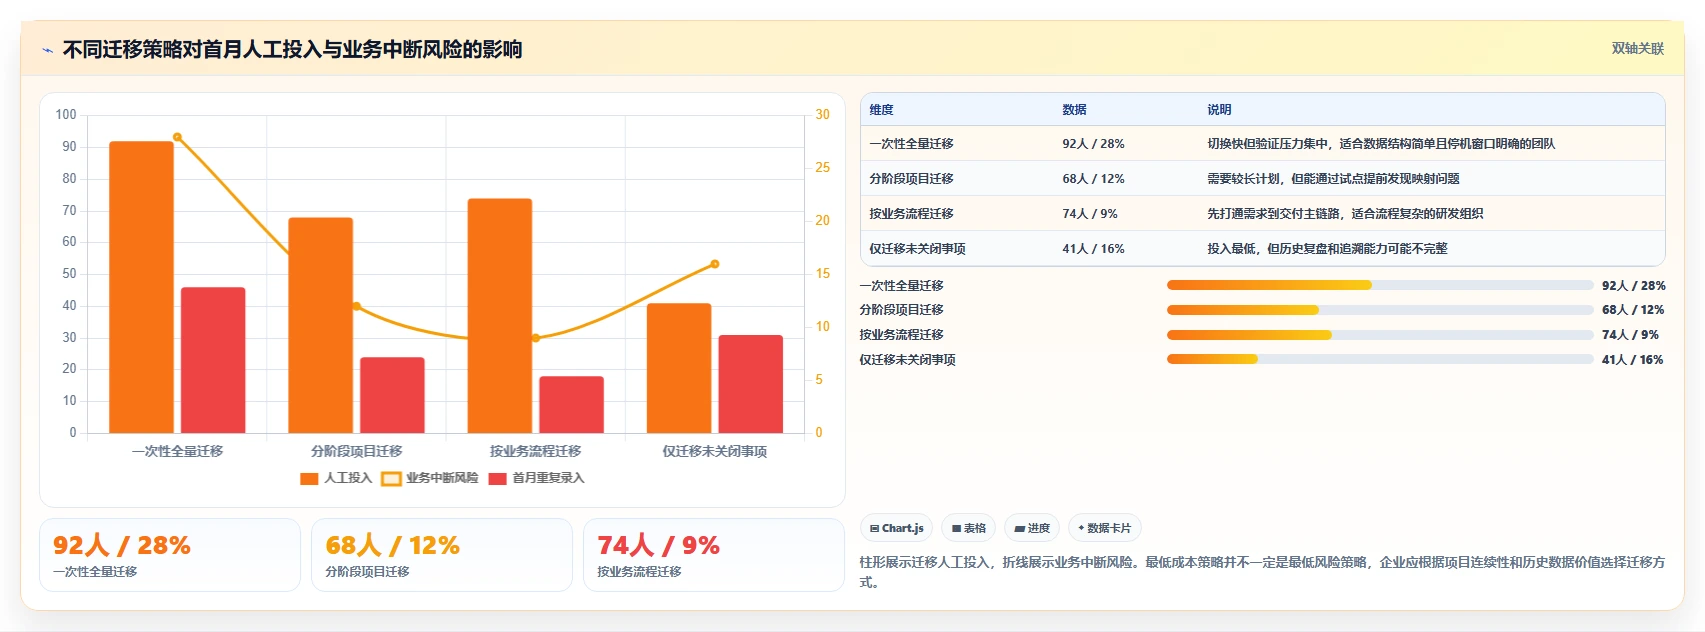1705x632 pixels.
Task: Click the 74人 / 9% data card
Action: coord(714,555)
